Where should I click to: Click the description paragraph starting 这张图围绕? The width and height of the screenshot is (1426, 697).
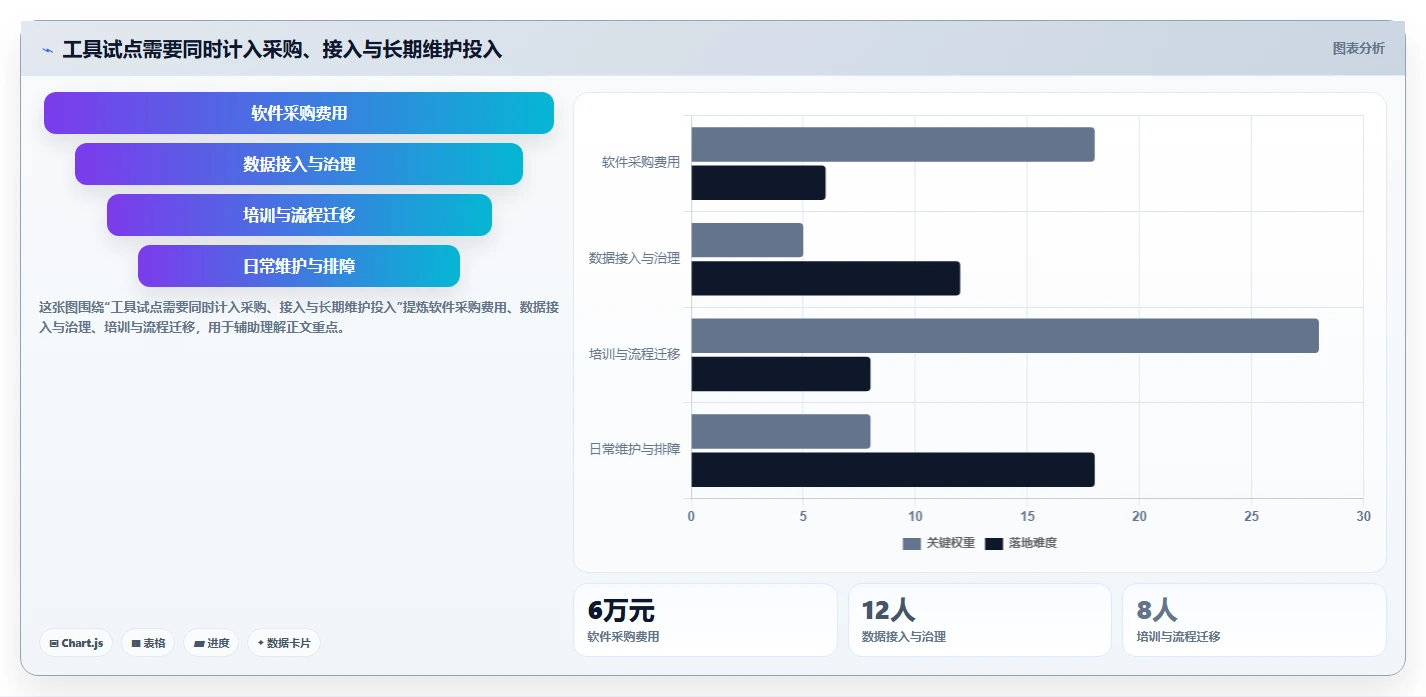pyautogui.click(x=299, y=317)
